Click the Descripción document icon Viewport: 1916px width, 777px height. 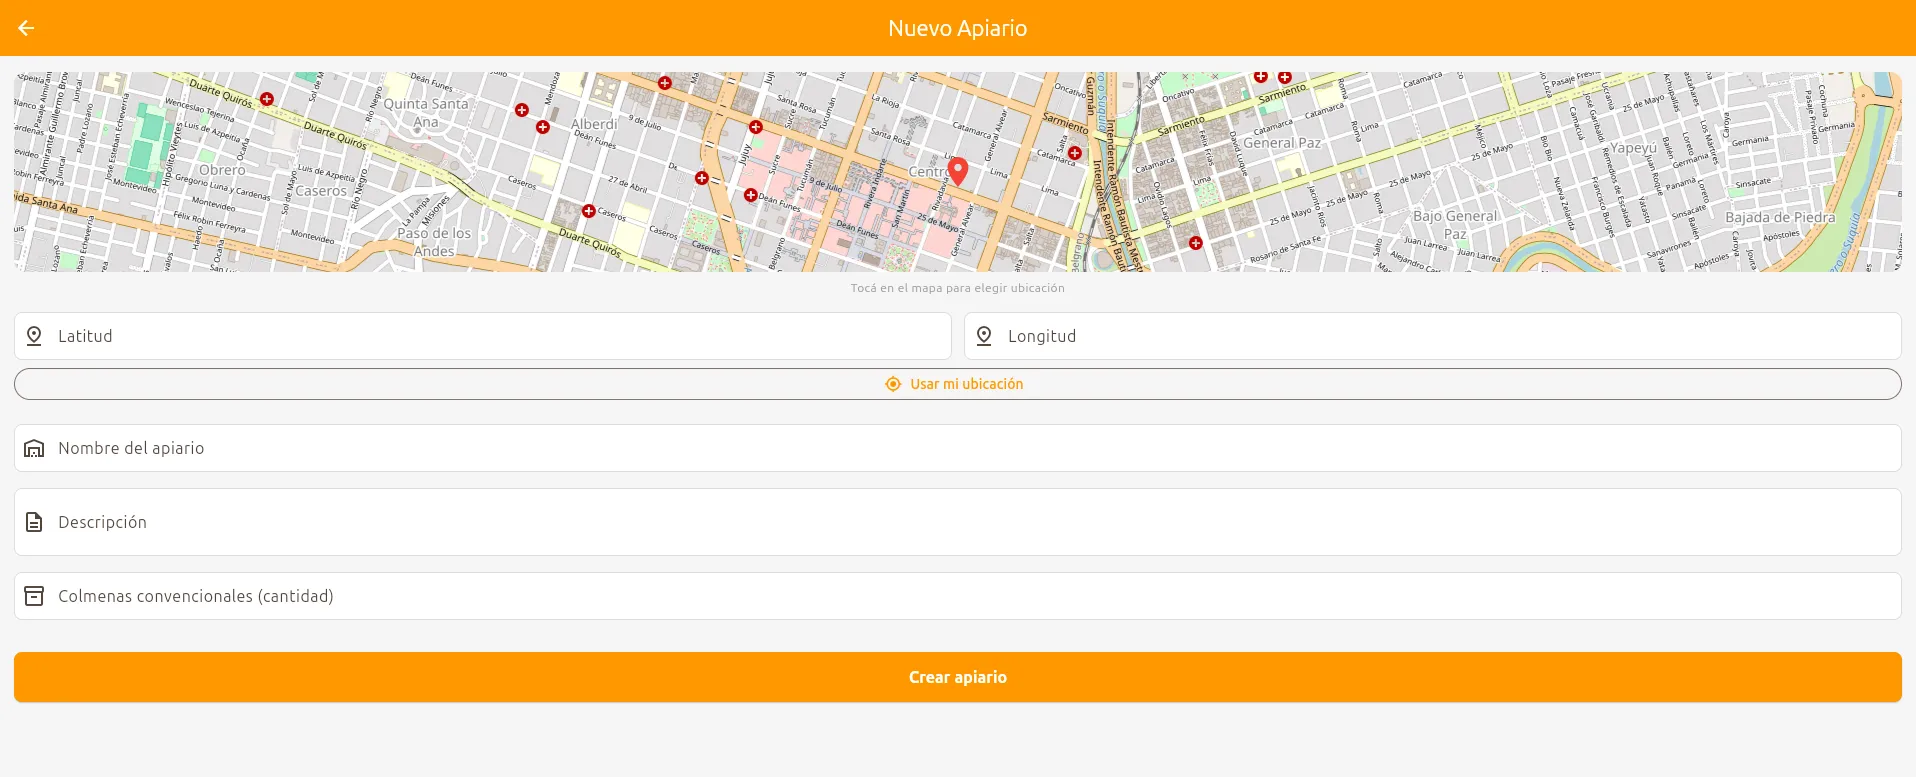pyautogui.click(x=34, y=522)
